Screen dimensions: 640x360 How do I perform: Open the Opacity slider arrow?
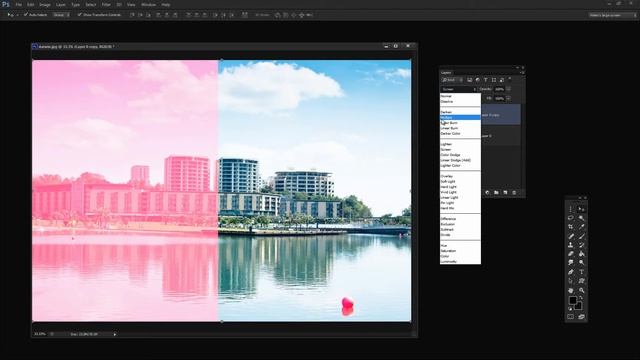509,89
